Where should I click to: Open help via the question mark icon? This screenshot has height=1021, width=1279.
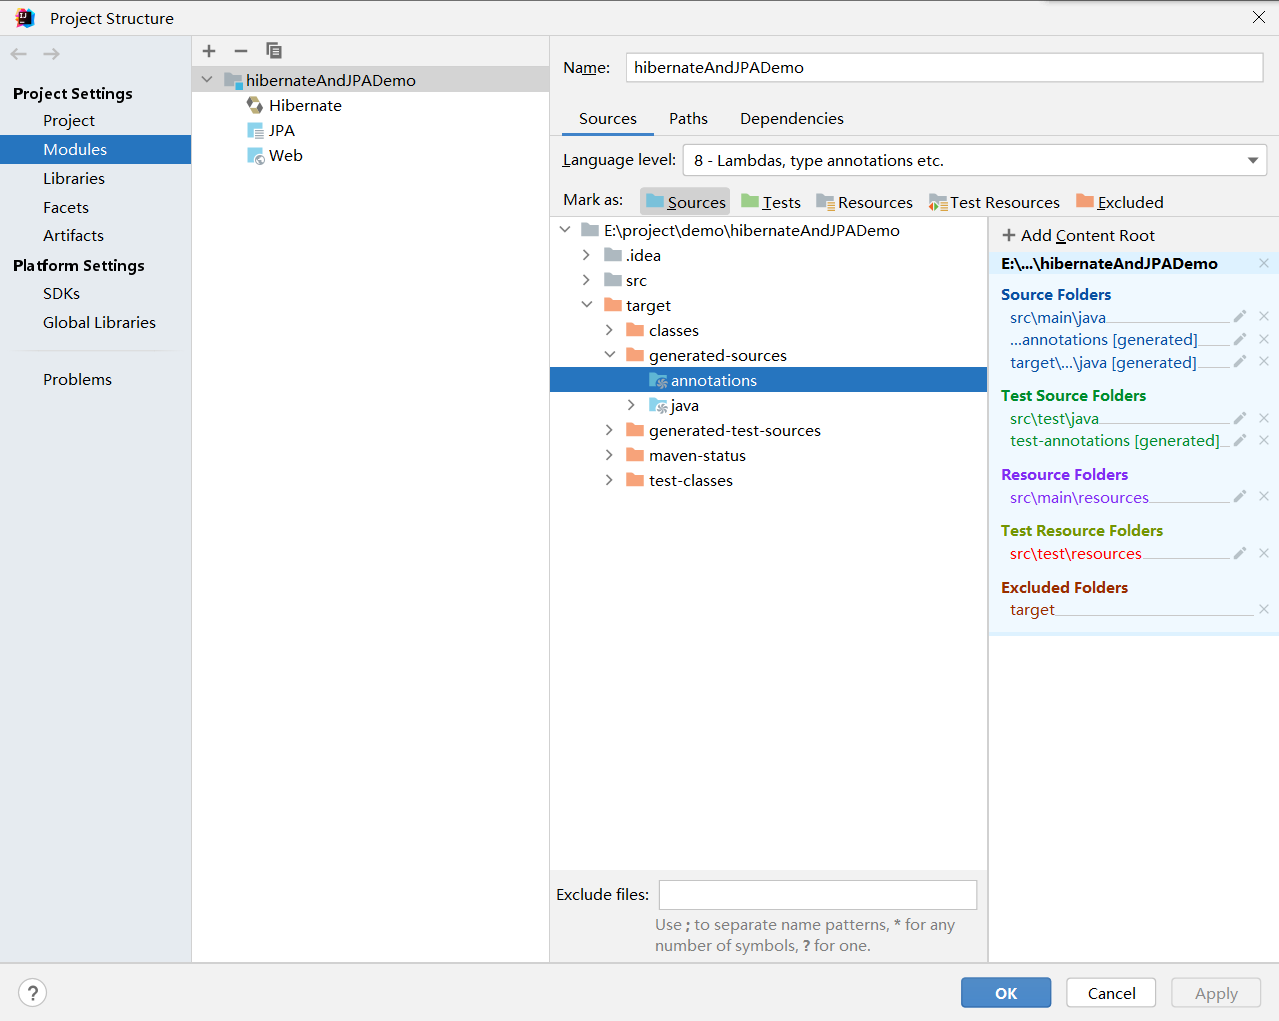tap(33, 992)
